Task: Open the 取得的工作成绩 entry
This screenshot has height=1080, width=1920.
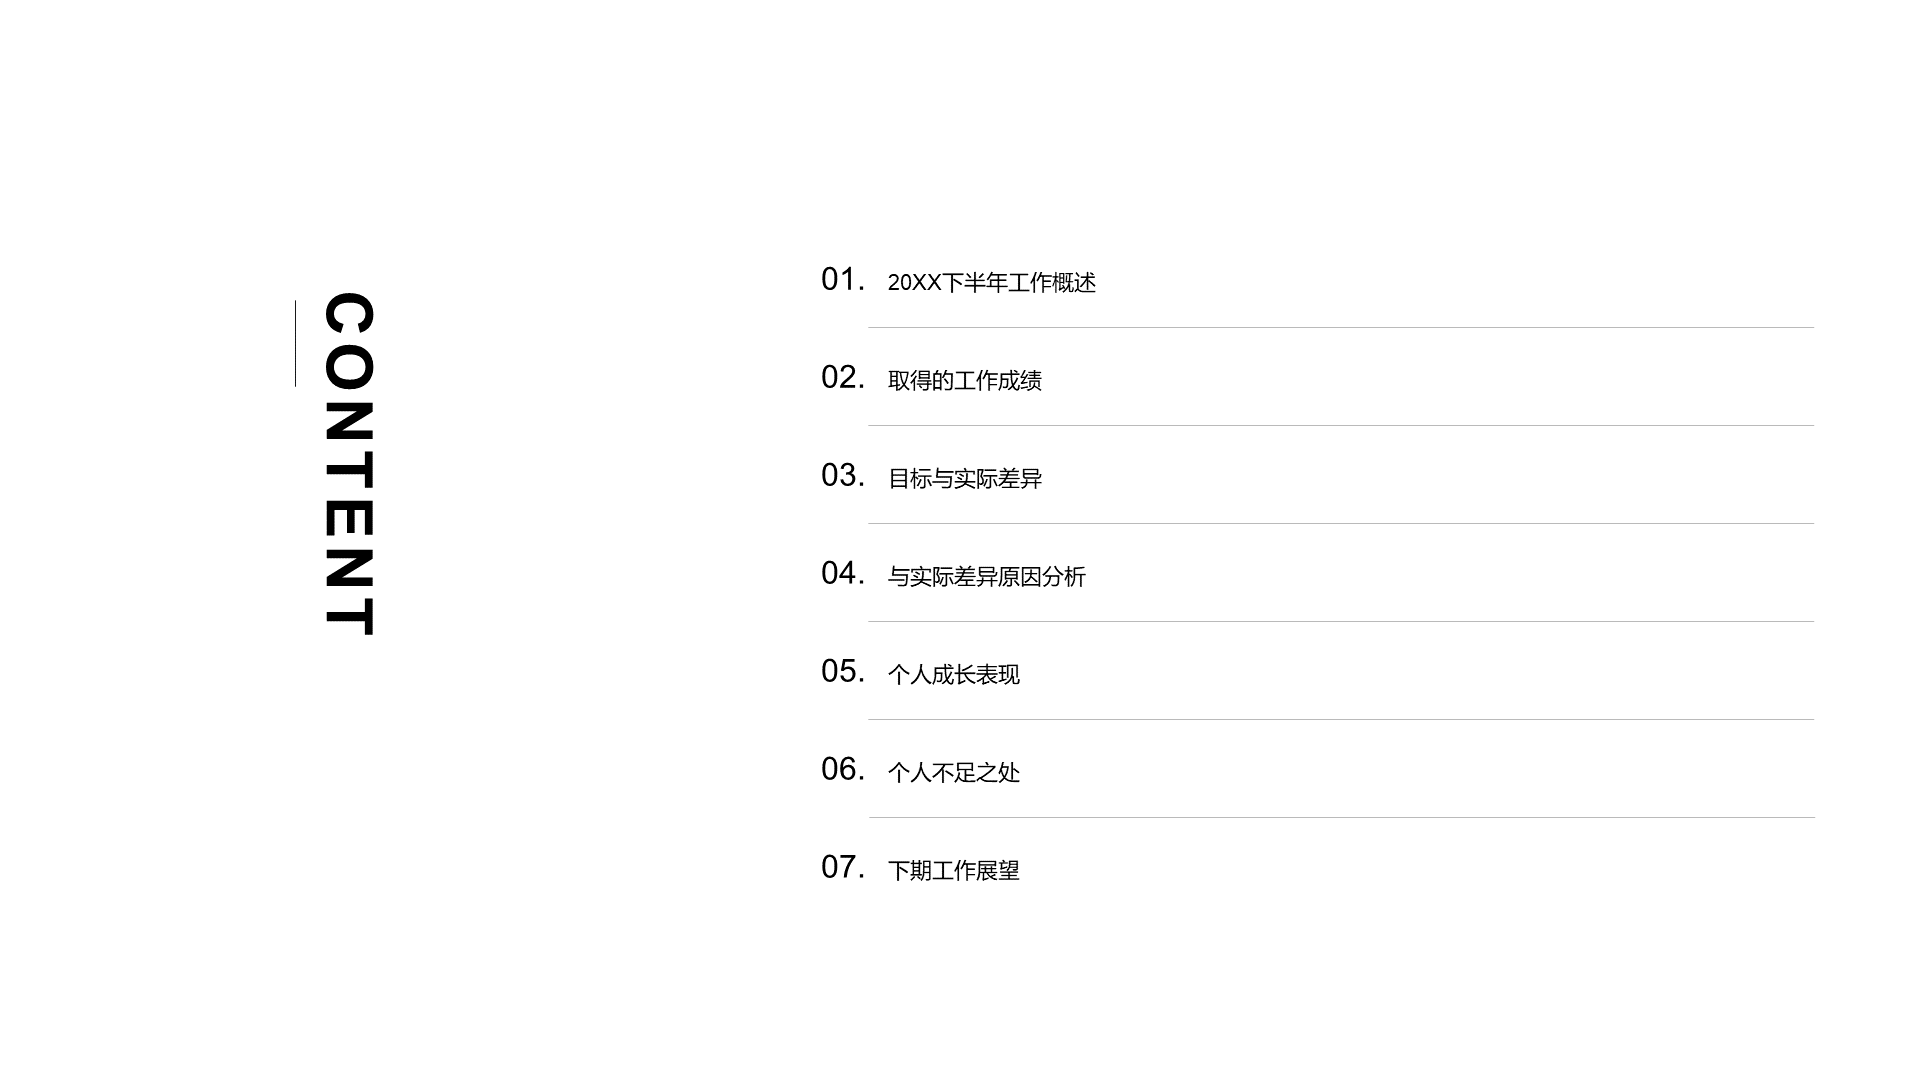Action: click(965, 381)
